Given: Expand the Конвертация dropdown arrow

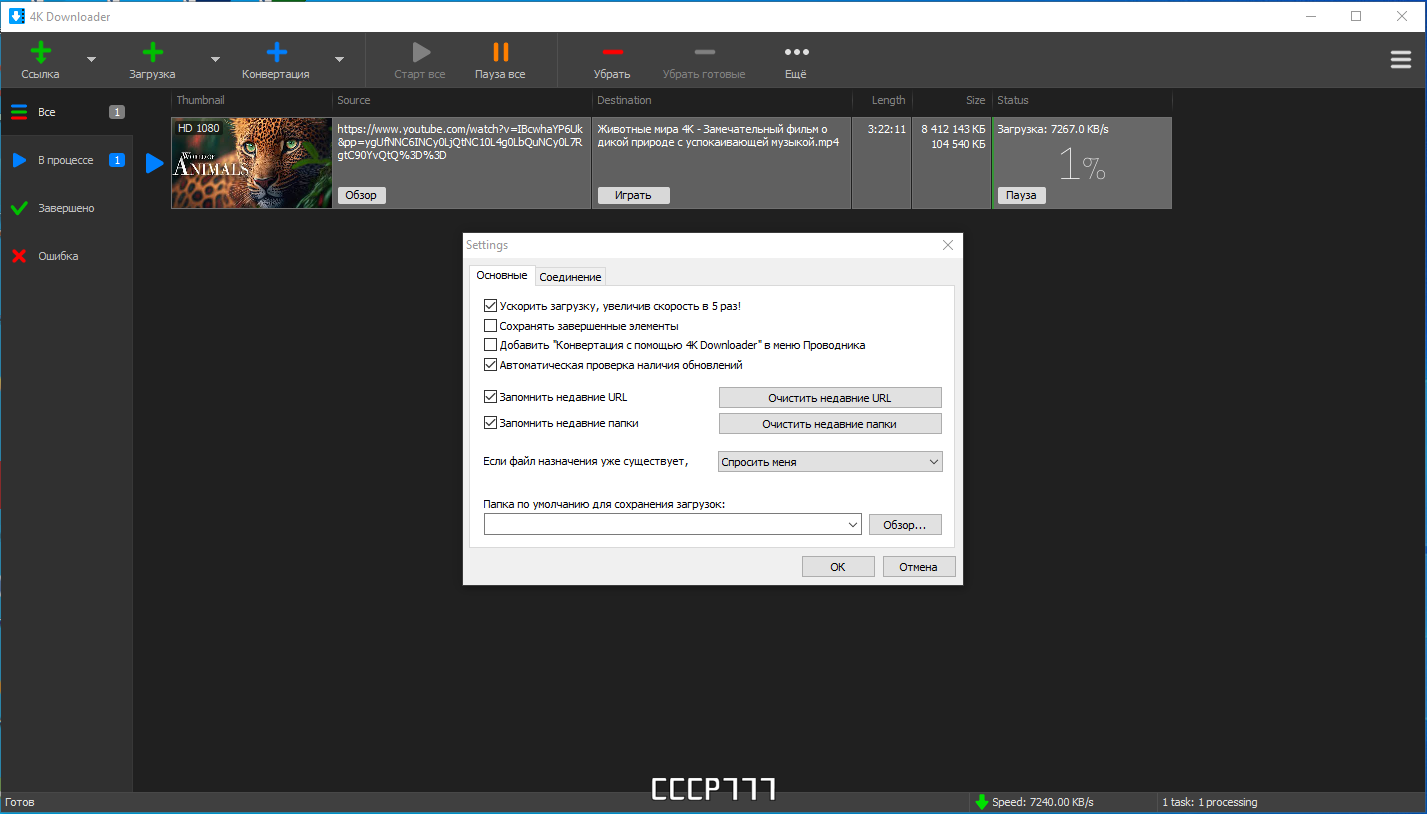Looking at the screenshot, I should click(339, 60).
